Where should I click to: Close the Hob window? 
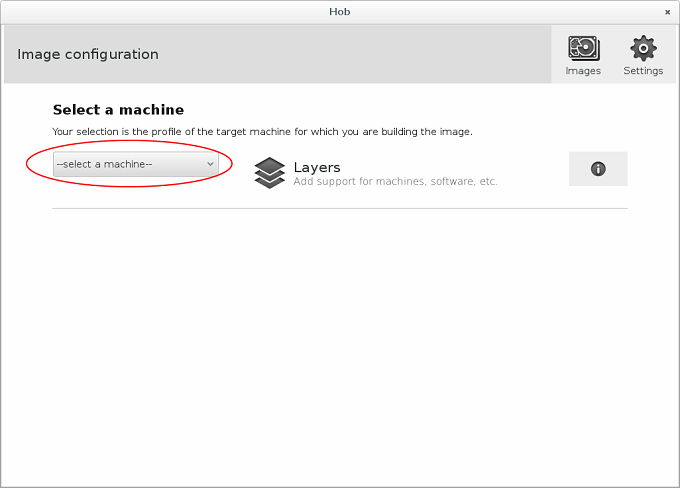tap(667, 11)
